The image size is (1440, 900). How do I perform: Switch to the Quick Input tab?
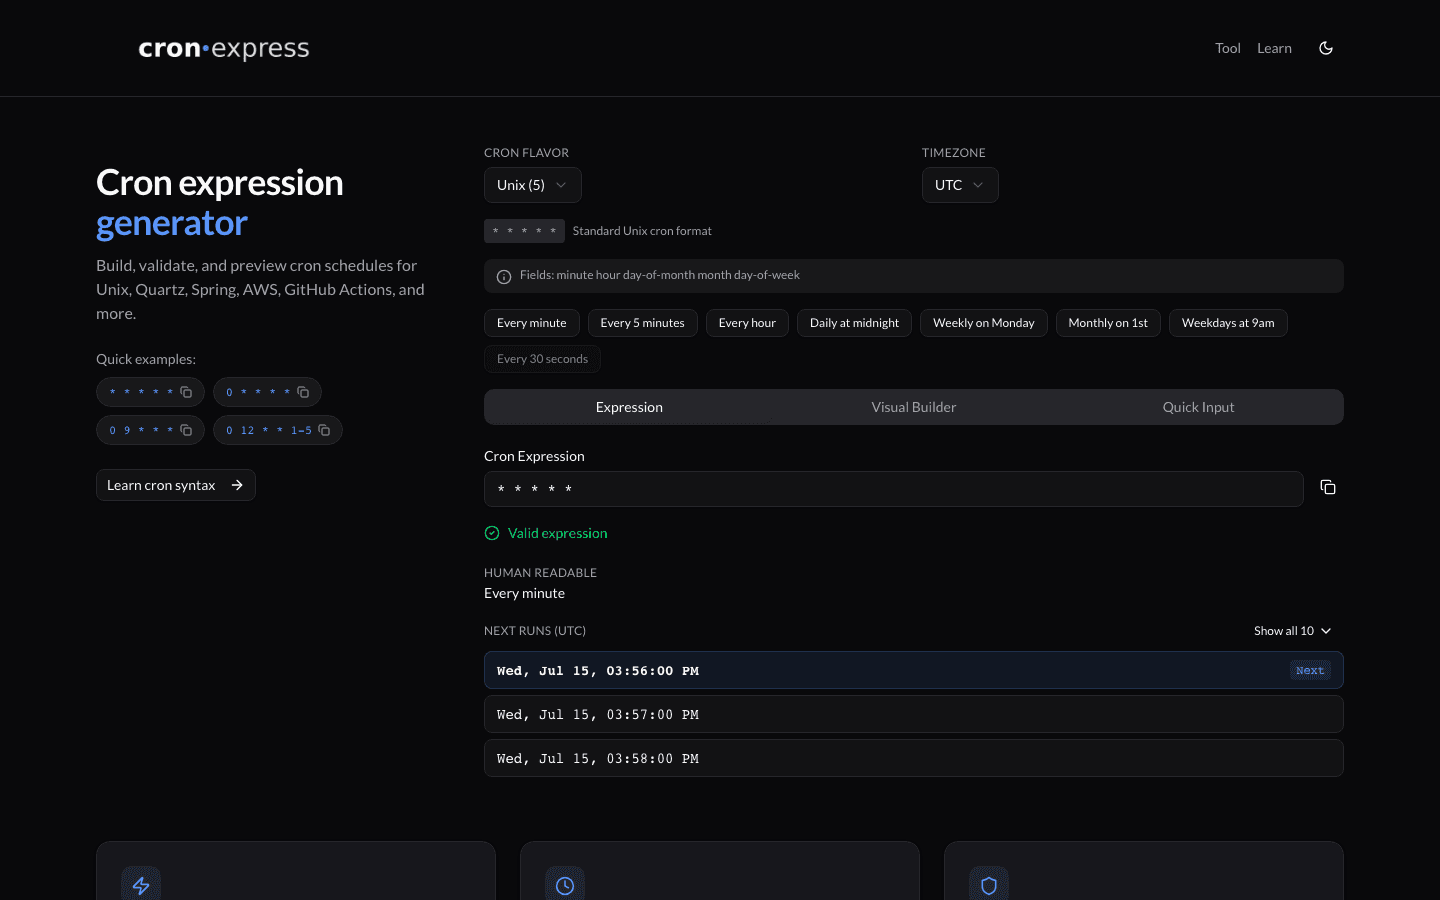[1198, 407]
